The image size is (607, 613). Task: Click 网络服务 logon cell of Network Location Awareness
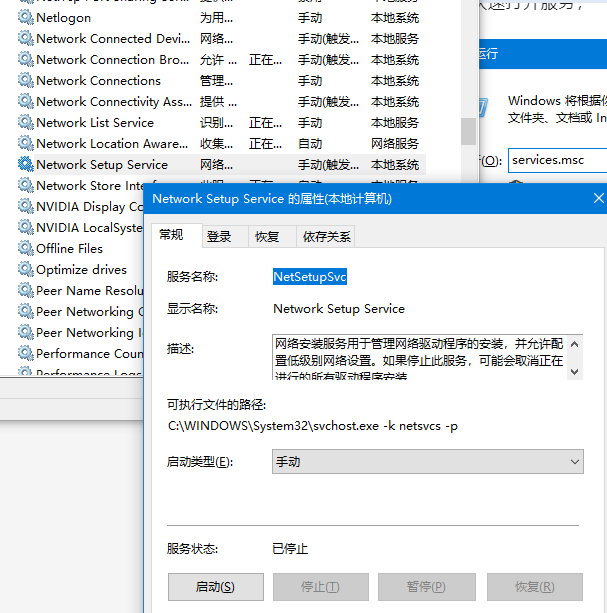395,143
